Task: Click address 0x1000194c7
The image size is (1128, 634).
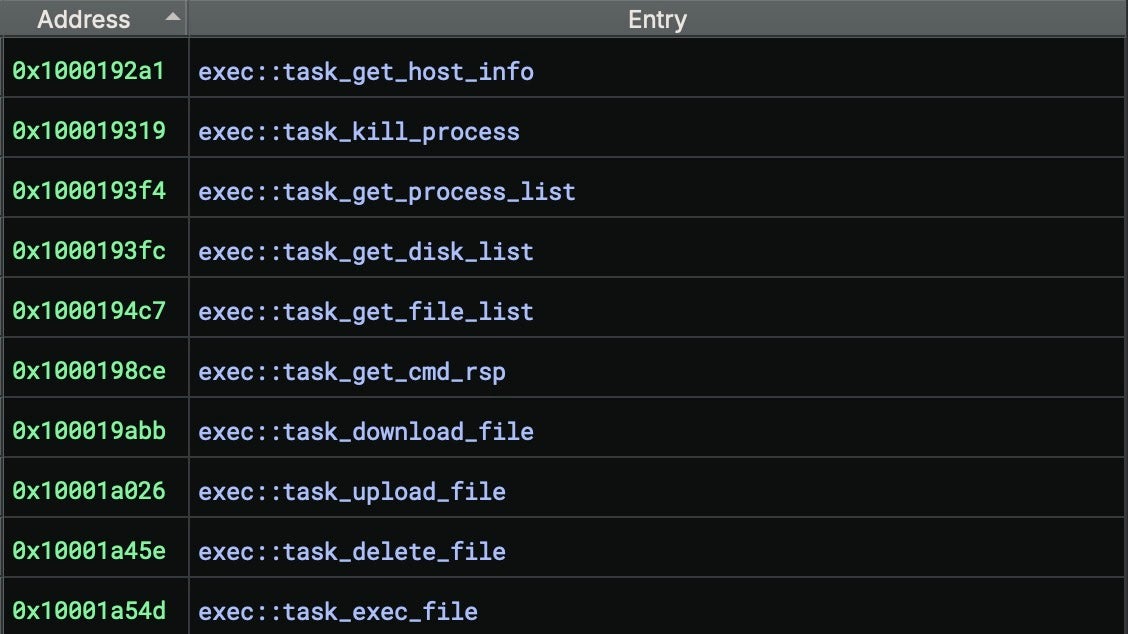Action: (x=89, y=312)
